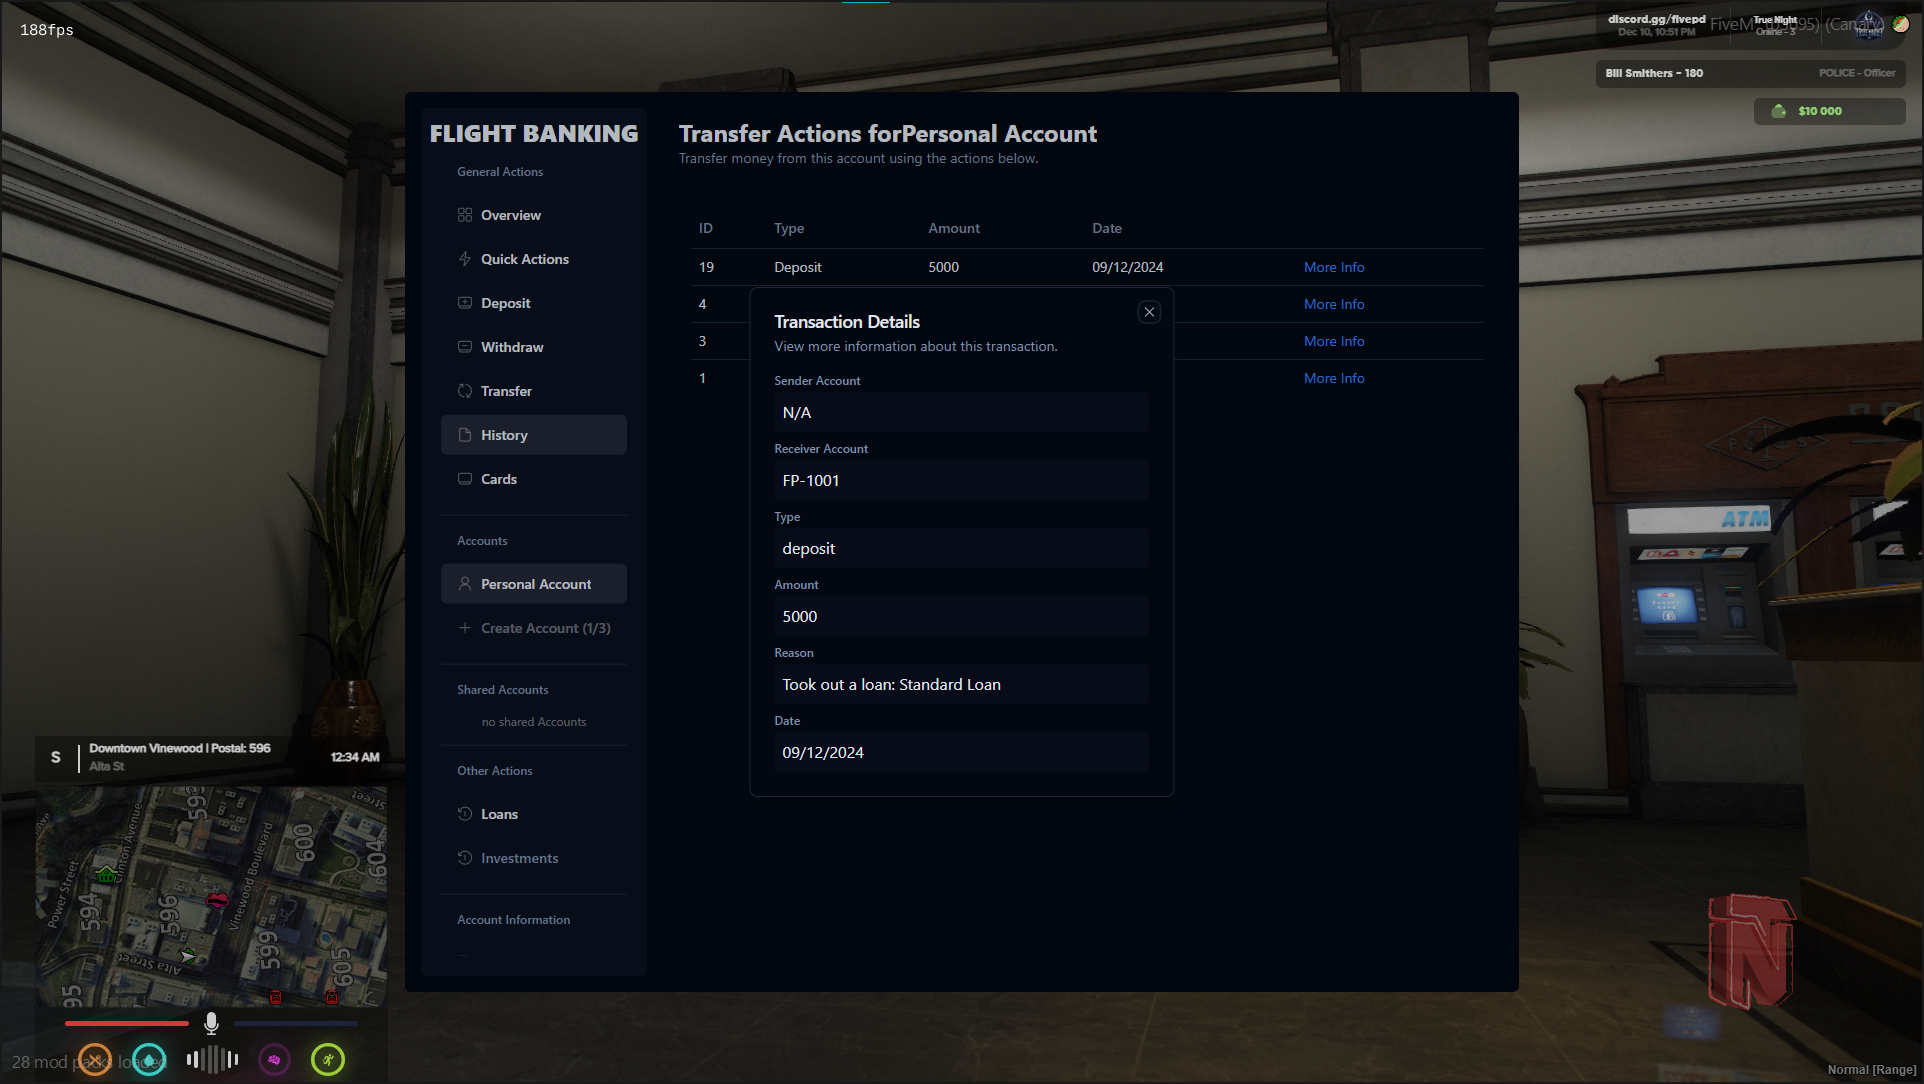Click the Reason field showing Standard Loan
This screenshot has width=1924, height=1084.
tap(960, 685)
